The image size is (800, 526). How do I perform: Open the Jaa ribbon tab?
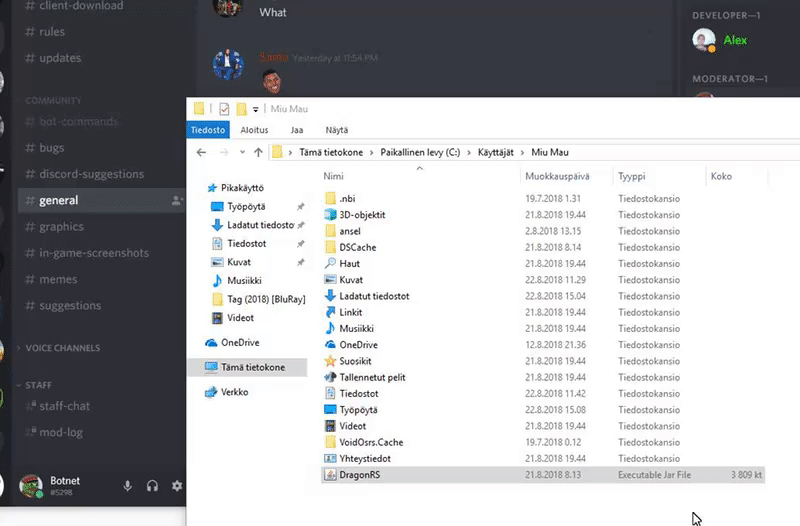[x=297, y=130]
